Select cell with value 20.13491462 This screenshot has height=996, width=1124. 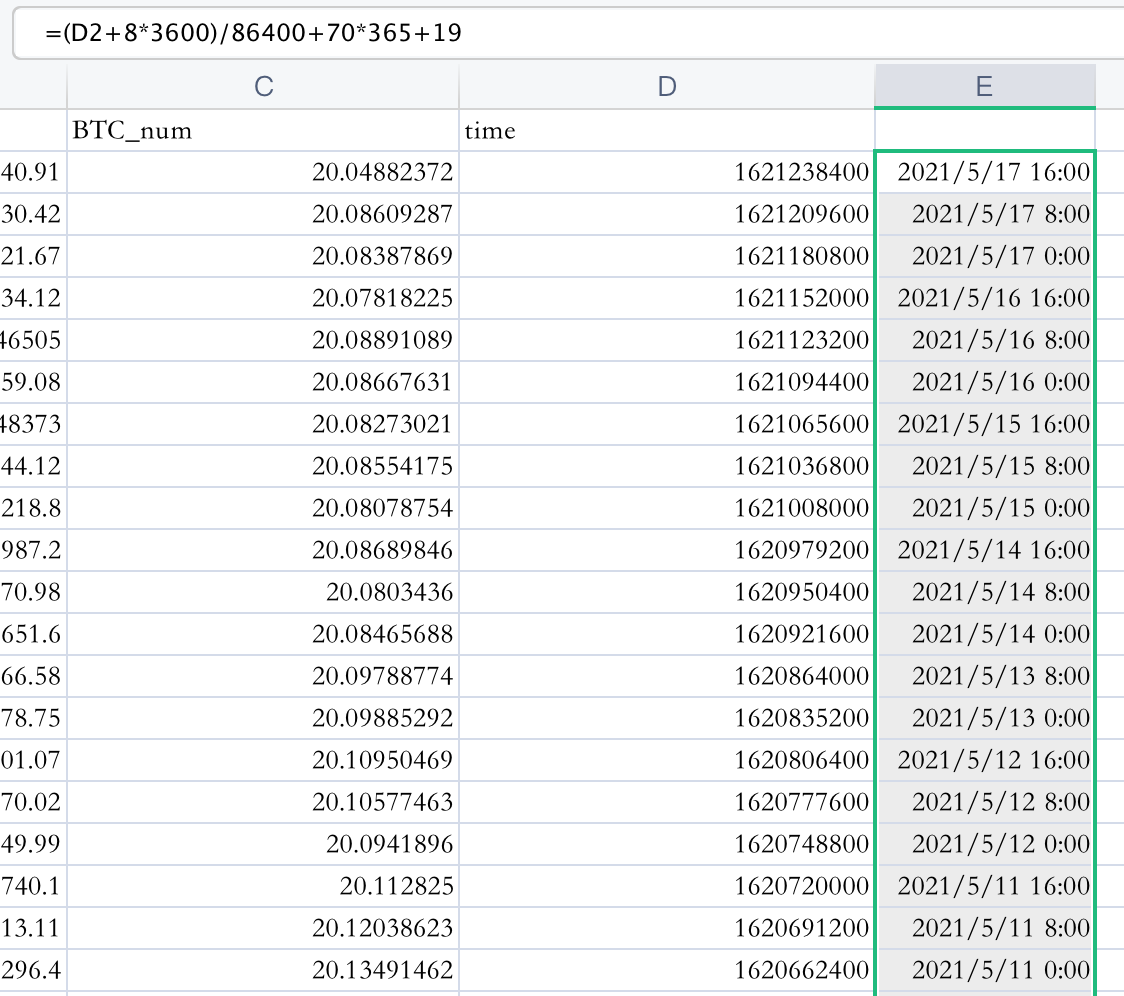[x=263, y=970]
